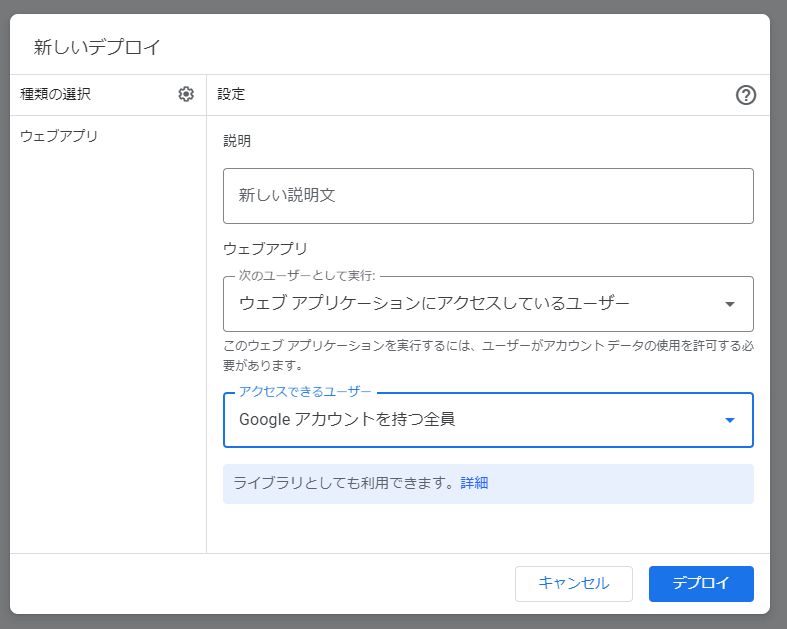Screen dimensions: 787x629
Task: Open the Google アカウントを持つ全員 combo box
Action: (x=488, y=420)
